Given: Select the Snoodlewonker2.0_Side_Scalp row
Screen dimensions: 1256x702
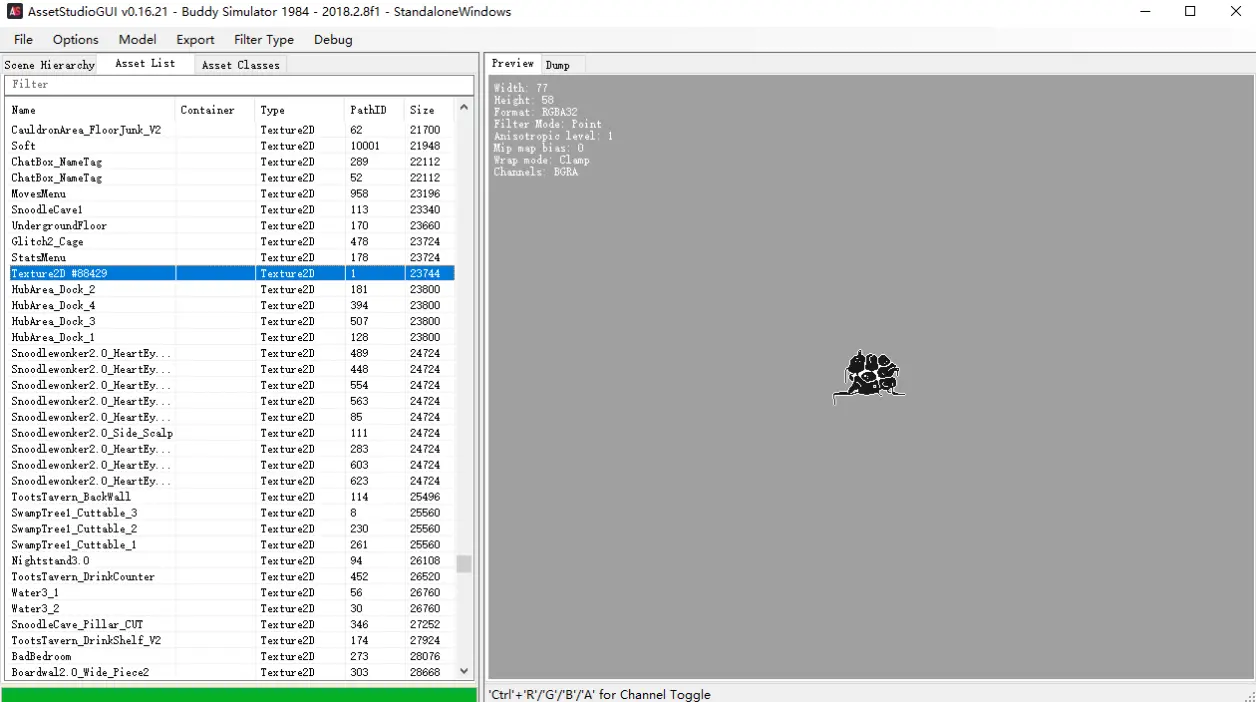Looking at the screenshot, I should coord(230,433).
